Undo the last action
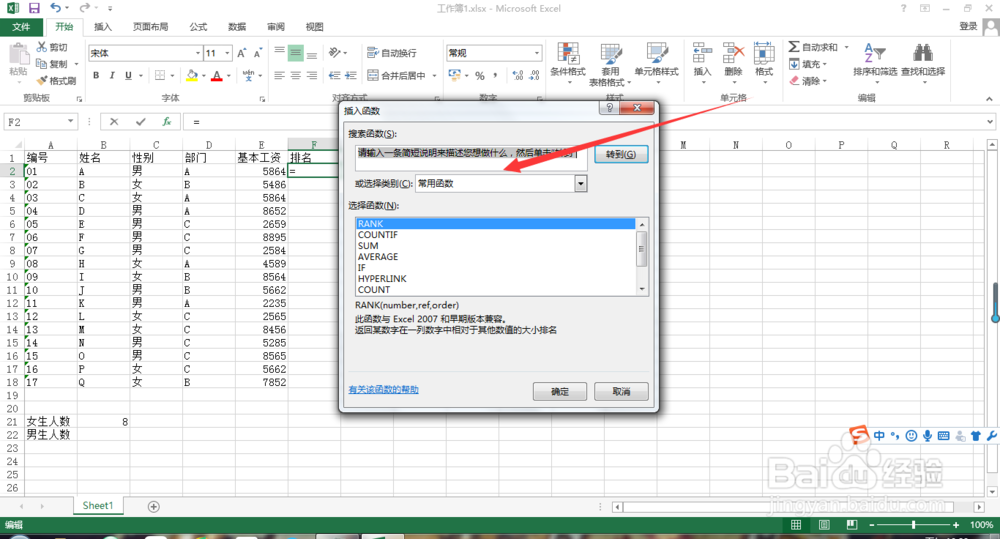The image size is (1000, 539). (55, 8)
